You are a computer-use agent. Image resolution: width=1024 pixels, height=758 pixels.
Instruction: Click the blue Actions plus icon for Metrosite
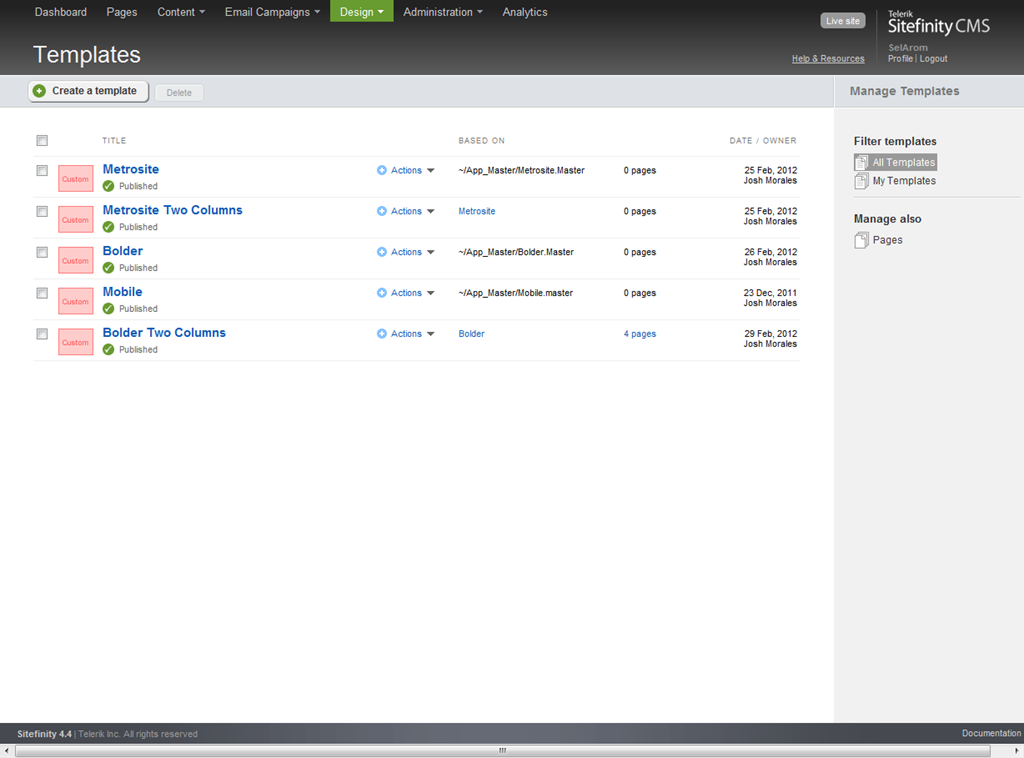coord(382,171)
